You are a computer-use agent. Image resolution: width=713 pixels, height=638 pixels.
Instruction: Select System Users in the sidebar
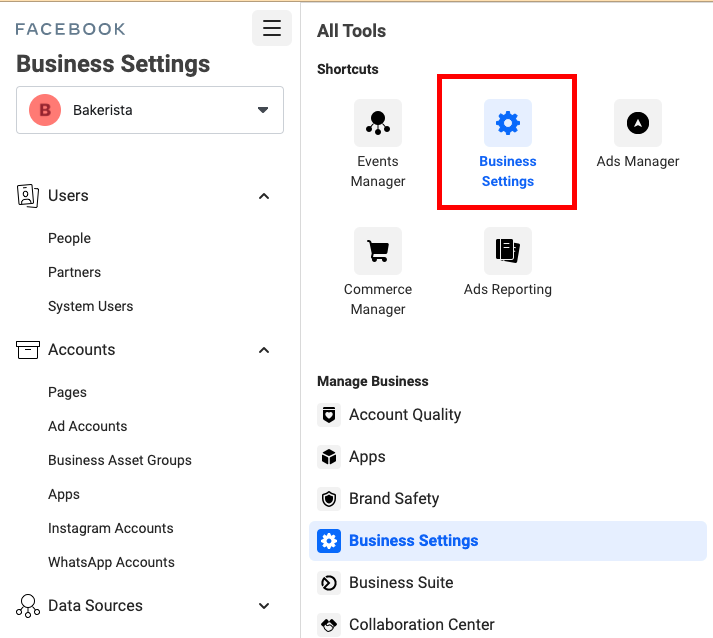(x=90, y=306)
